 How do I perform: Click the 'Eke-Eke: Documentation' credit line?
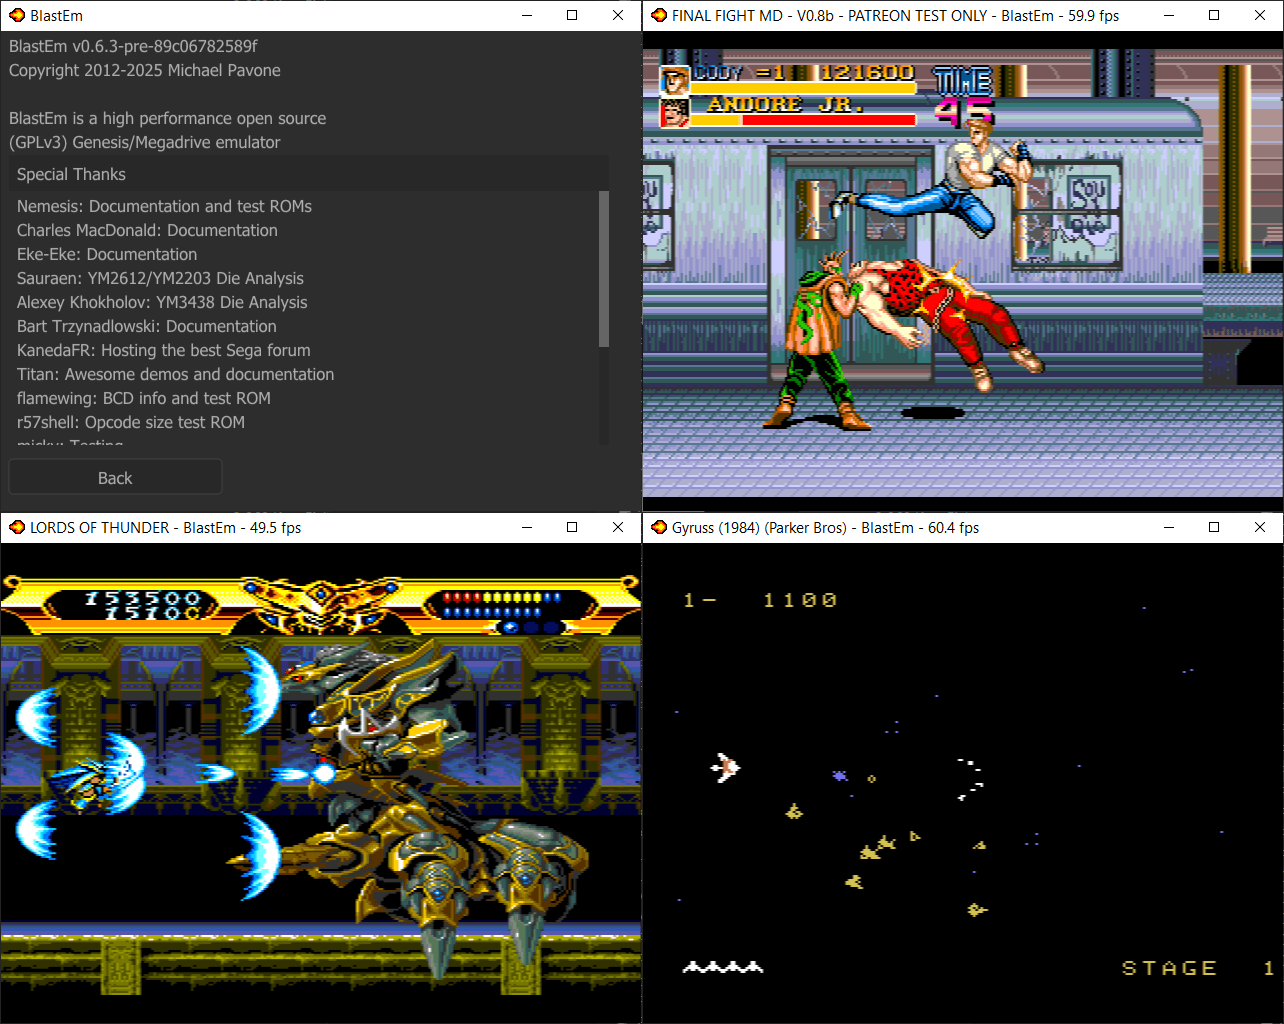(107, 254)
